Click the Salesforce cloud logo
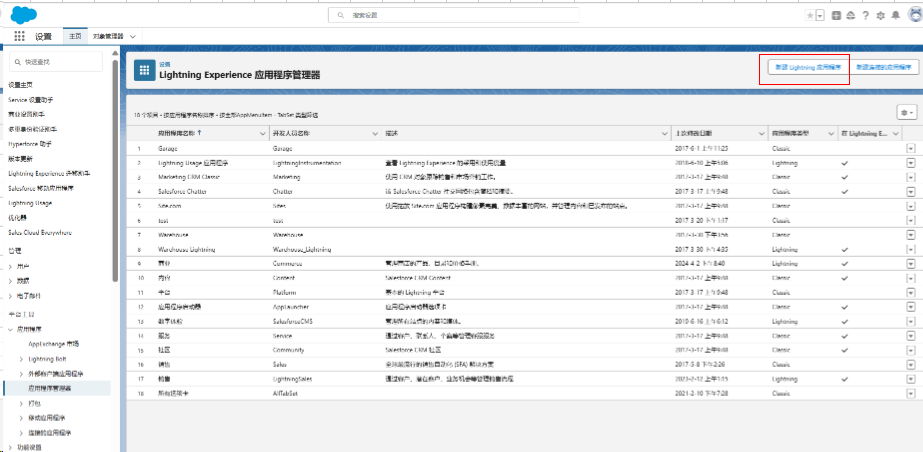This screenshot has height=452, width=923. click(24, 15)
